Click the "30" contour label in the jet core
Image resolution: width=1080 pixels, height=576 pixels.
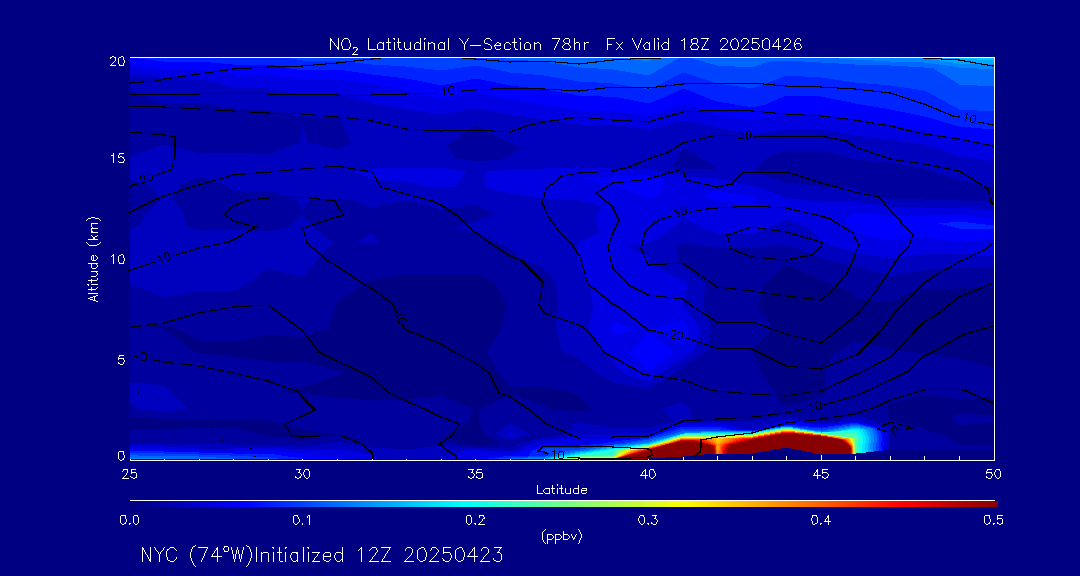coord(681,213)
